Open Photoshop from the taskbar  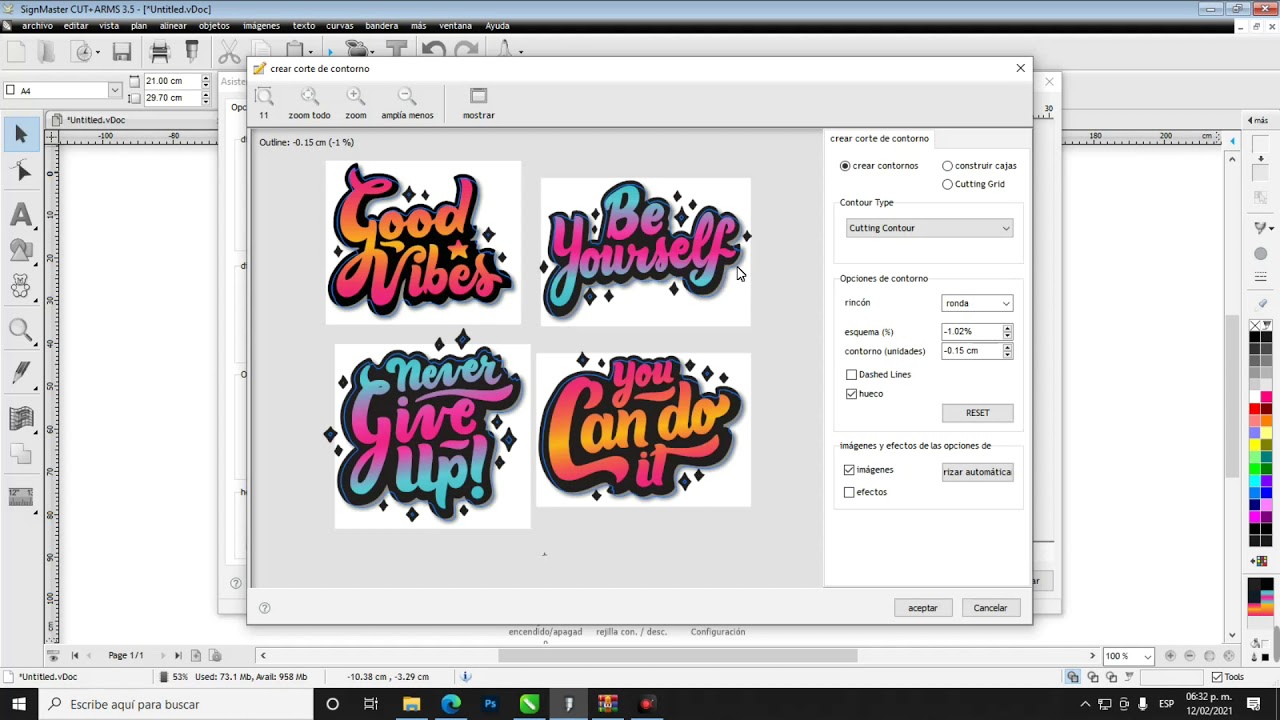(490, 704)
